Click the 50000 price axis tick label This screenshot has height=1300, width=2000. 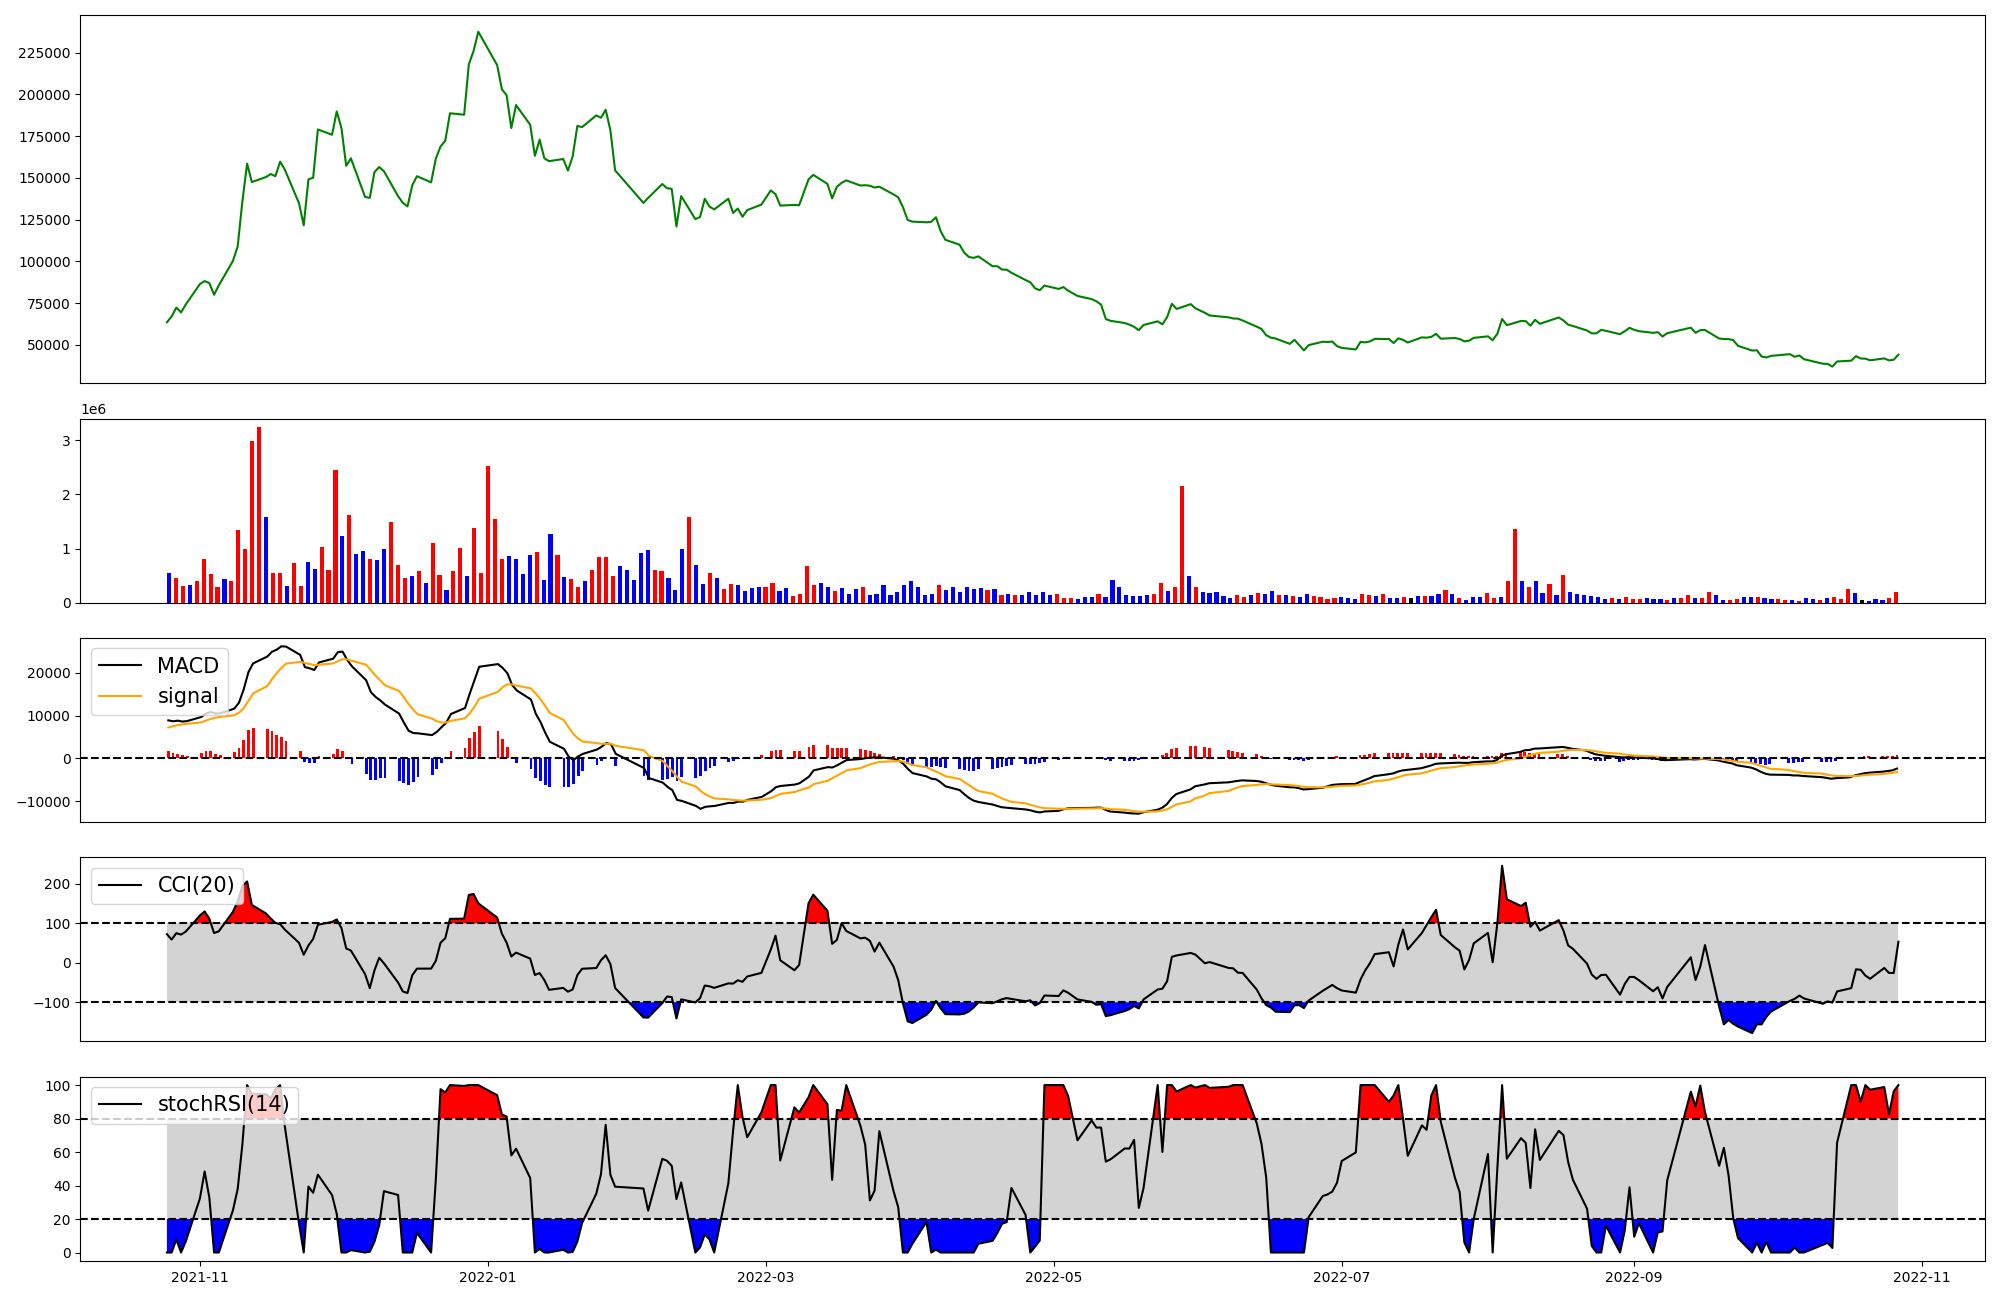click(49, 345)
